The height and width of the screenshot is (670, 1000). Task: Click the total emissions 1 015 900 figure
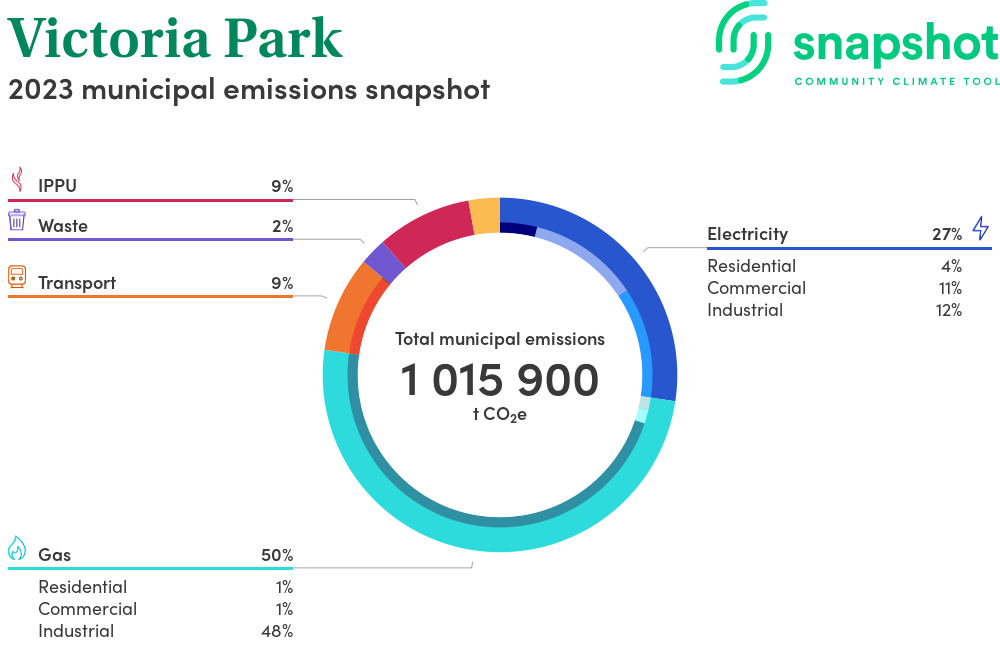tap(500, 381)
